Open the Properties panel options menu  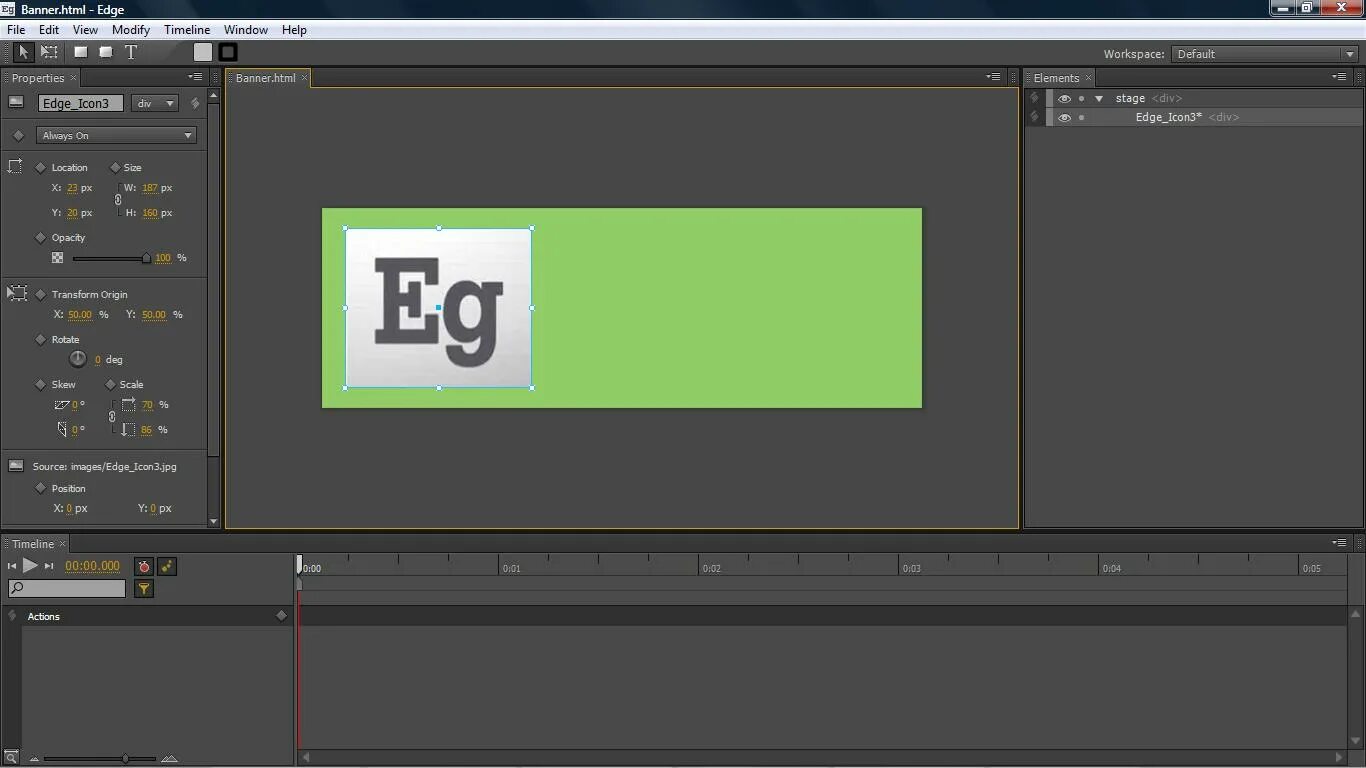[x=195, y=77]
